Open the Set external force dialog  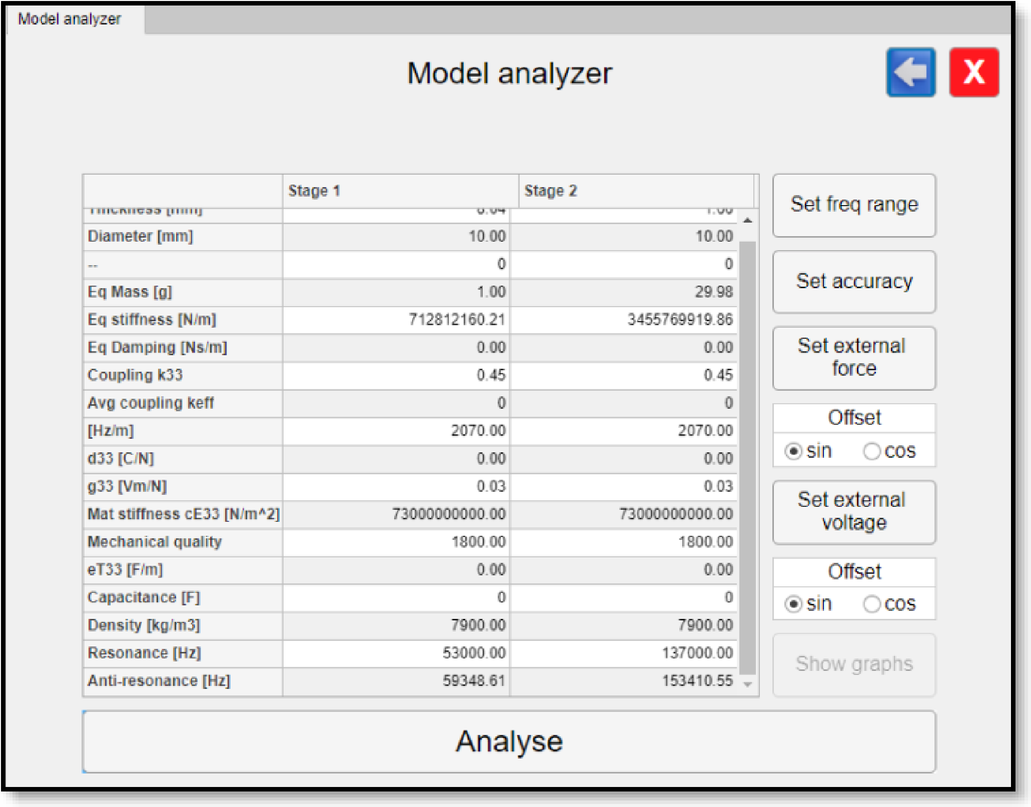[853, 358]
